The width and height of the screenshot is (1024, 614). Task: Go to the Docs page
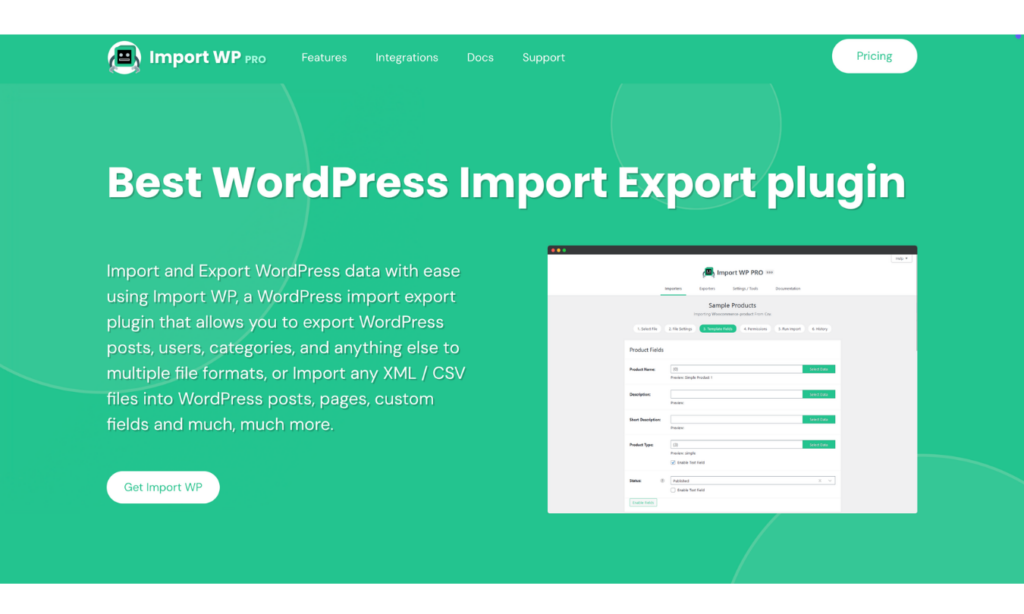coord(480,57)
